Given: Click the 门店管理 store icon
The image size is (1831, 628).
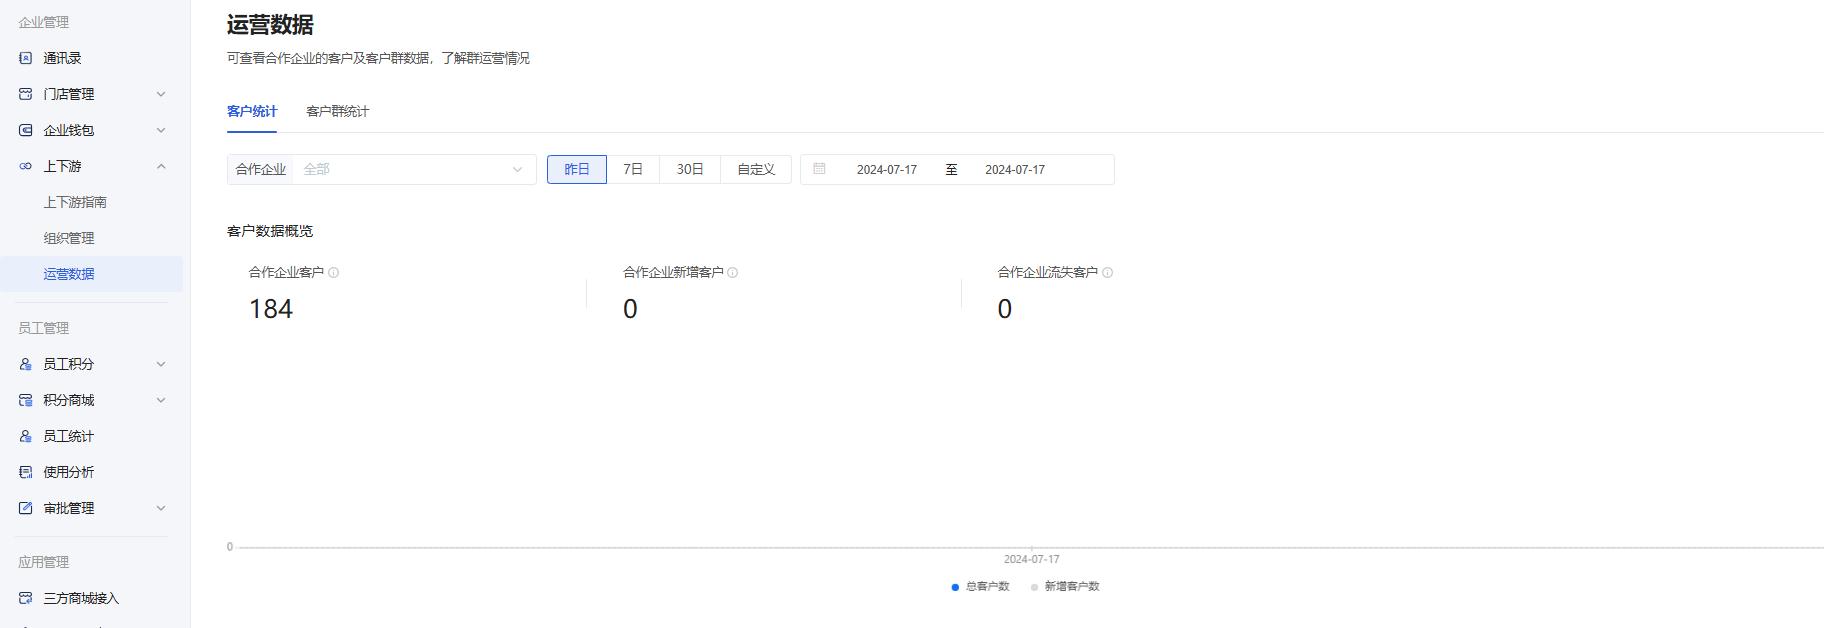Looking at the screenshot, I should [x=26, y=94].
